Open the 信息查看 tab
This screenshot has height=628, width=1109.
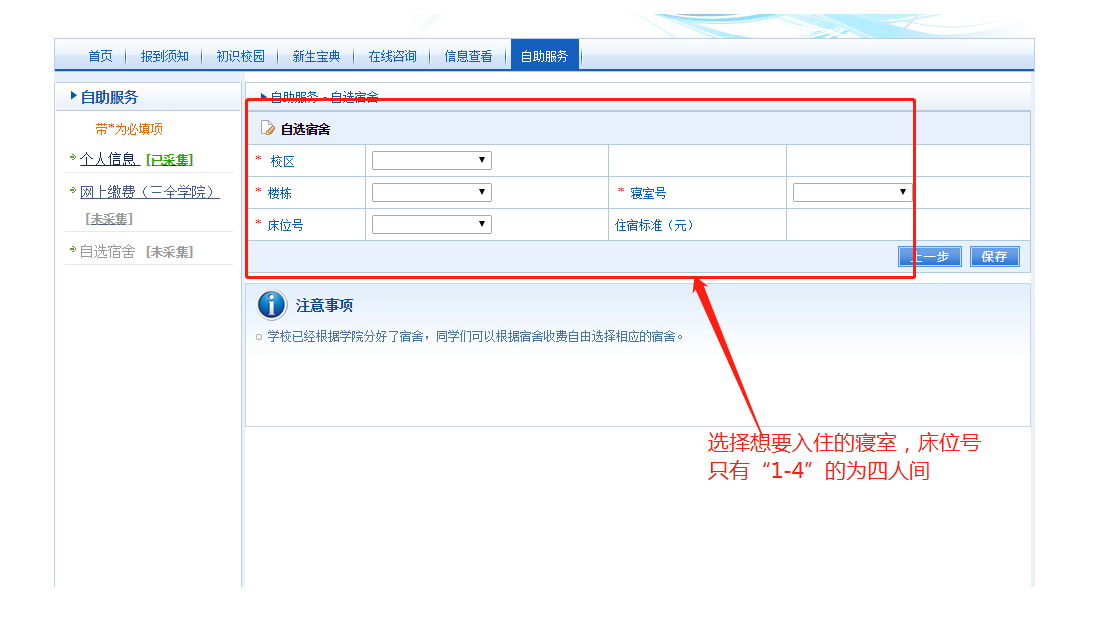click(x=468, y=56)
